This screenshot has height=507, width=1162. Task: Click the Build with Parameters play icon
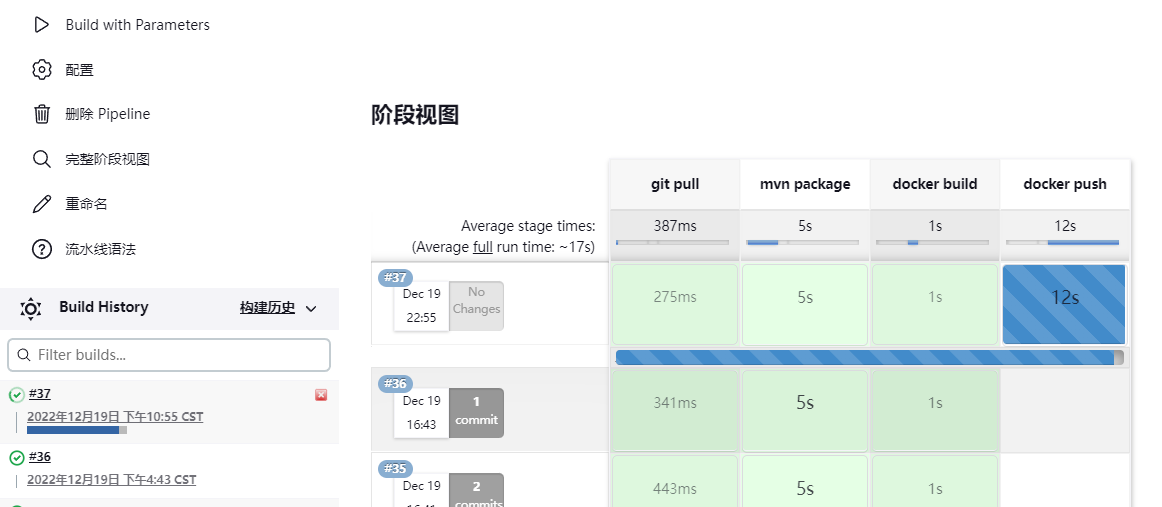(41, 25)
